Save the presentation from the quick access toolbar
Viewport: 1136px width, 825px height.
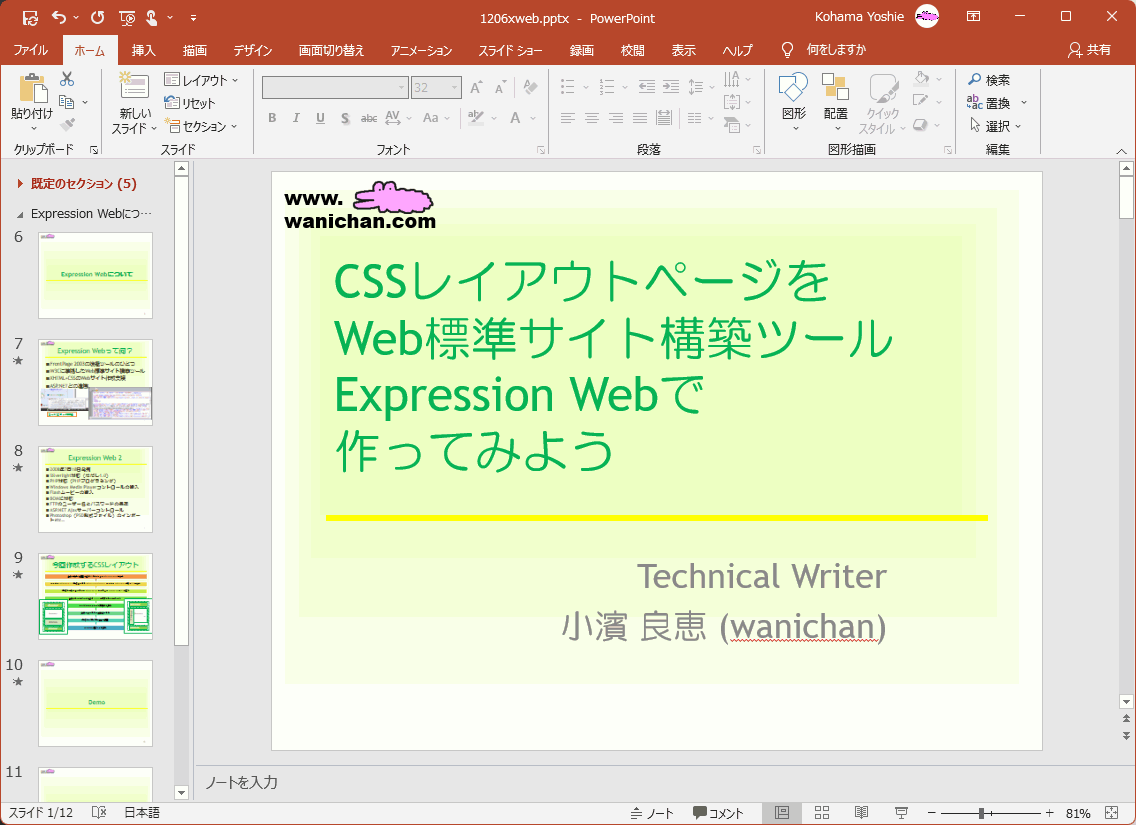click(x=30, y=17)
